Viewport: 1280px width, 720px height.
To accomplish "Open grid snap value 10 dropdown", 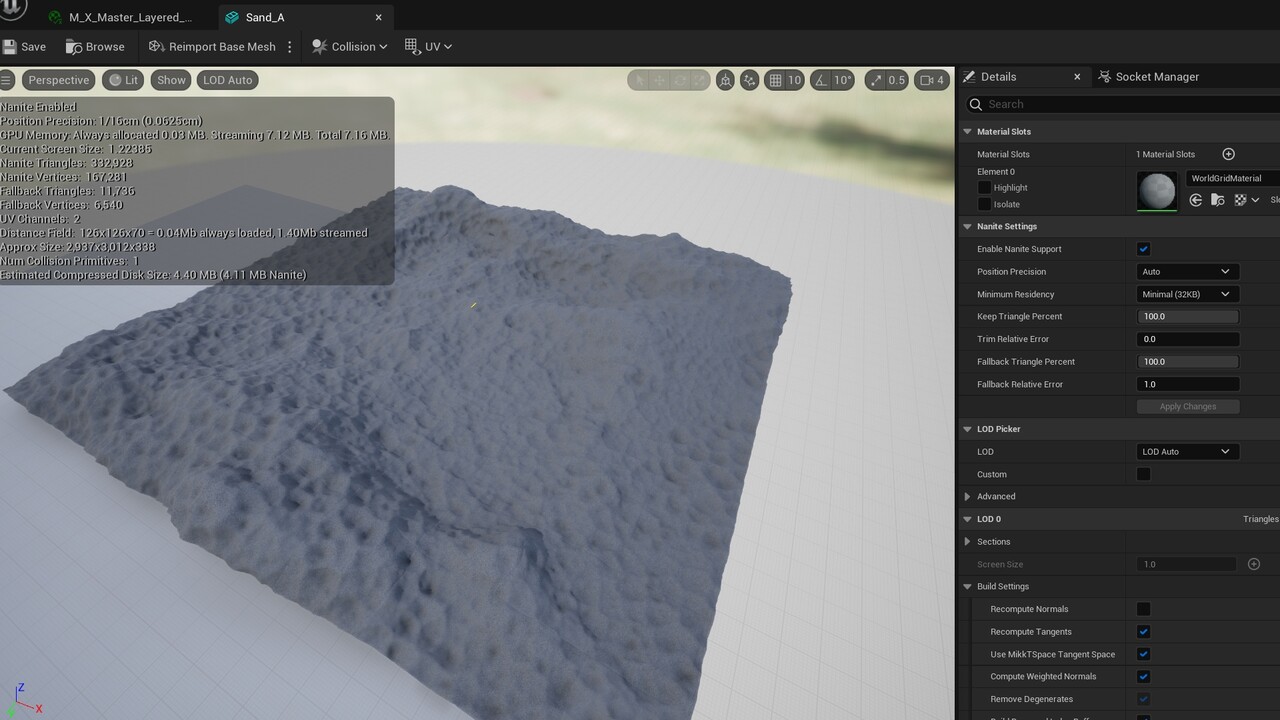I will pos(794,80).
